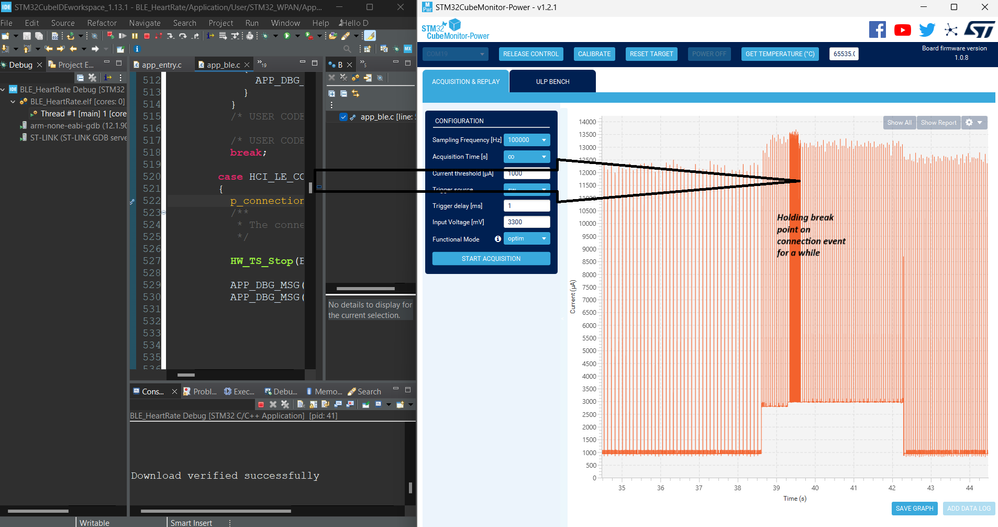
Task: Click Remove All Breakpoints icon in Breakpoints view
Action: pos(344,78)
